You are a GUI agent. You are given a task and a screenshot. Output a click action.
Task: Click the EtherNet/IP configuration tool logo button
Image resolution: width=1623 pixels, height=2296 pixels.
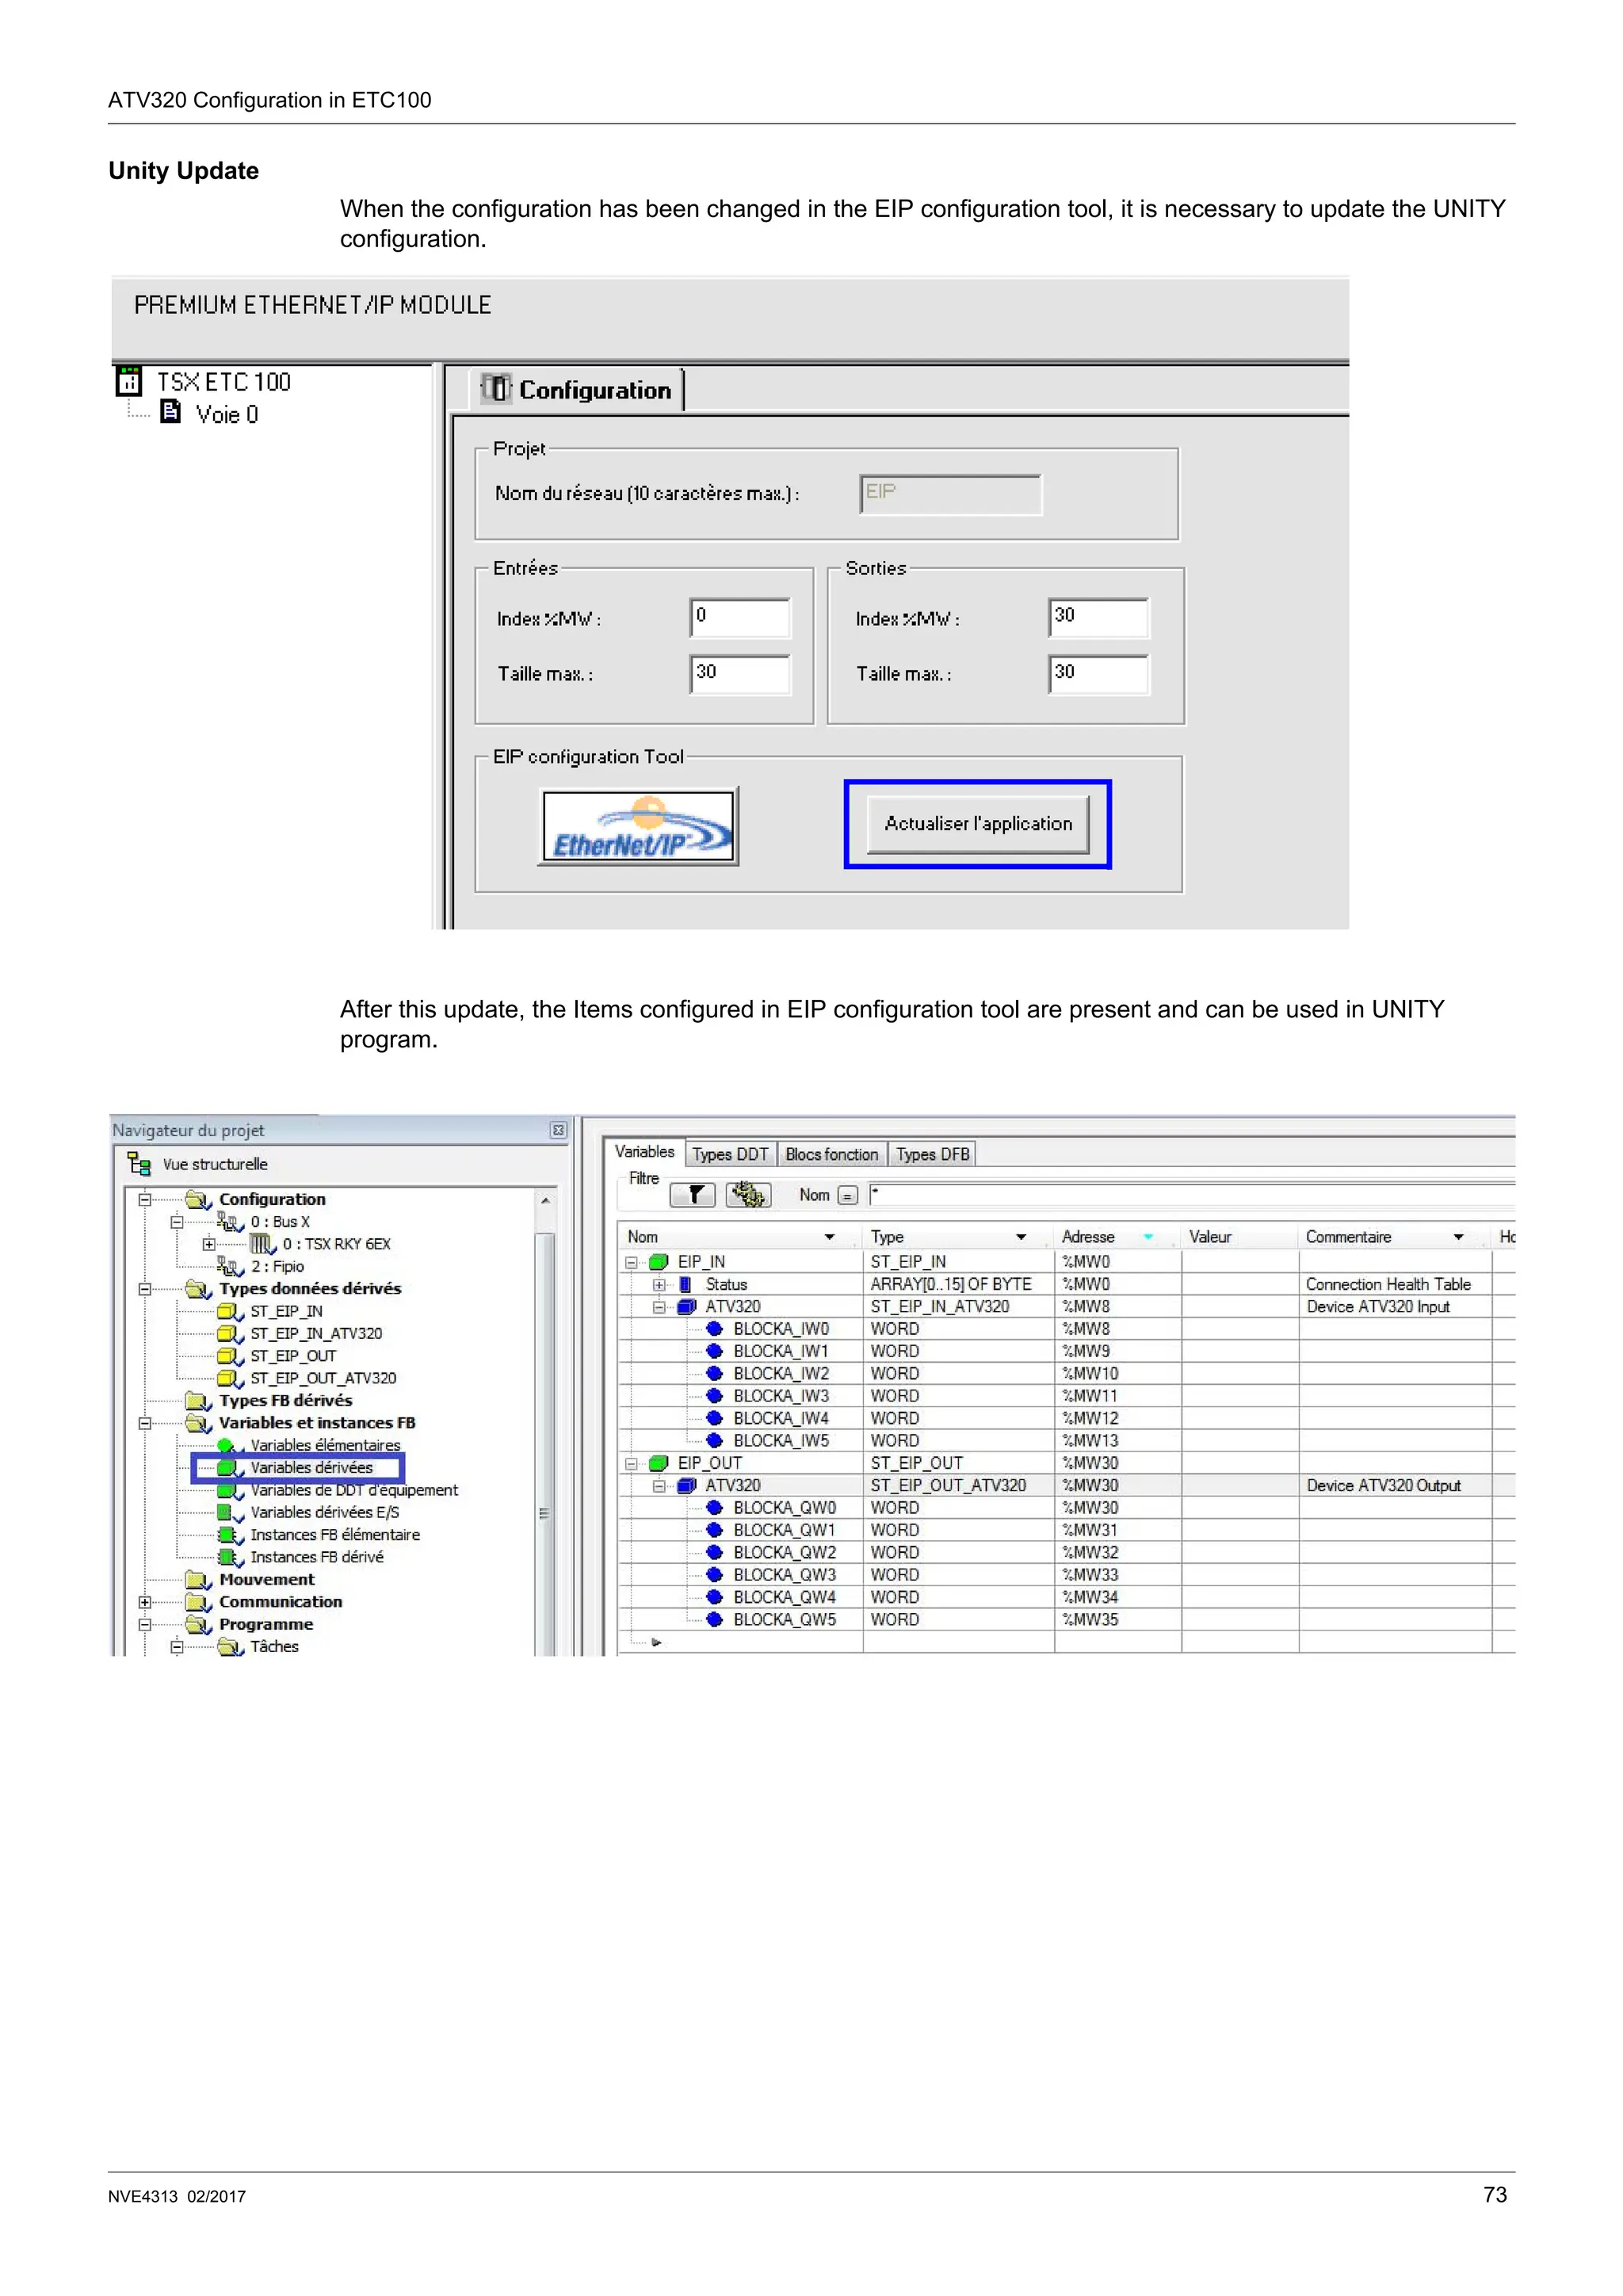(638, 826)
